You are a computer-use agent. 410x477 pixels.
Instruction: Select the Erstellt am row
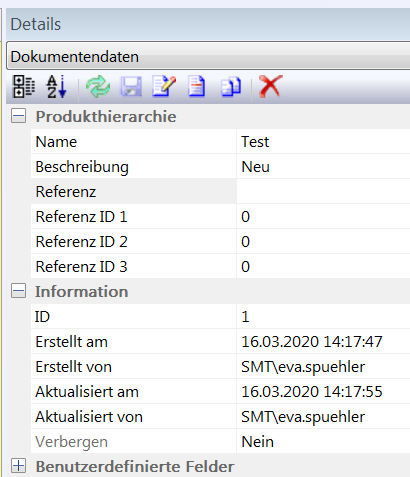click(220, 342)
